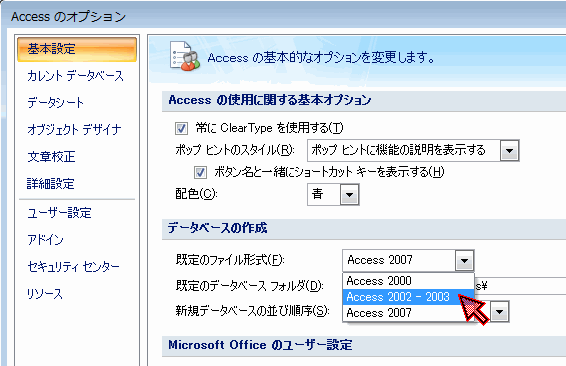566x366 pixels.
Task: Select リソース in the sidebar
Action: coord(45,294)
